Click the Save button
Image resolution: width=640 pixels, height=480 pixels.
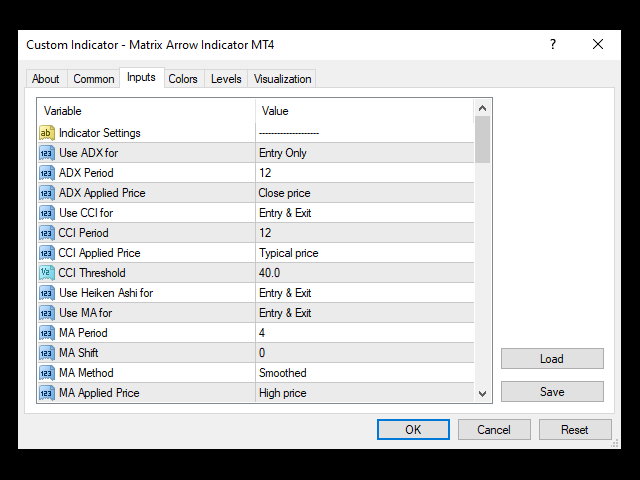[552, 392]
